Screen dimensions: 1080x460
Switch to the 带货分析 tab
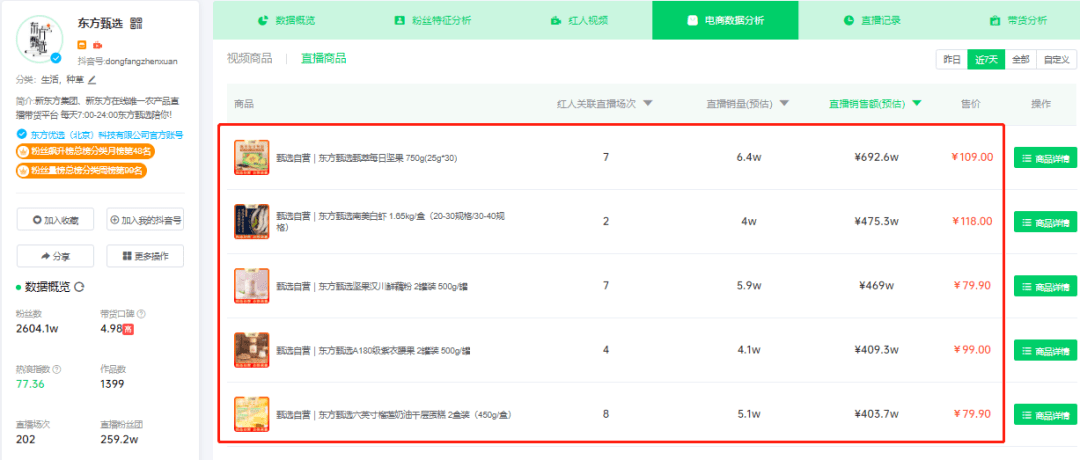point(1018,21)
